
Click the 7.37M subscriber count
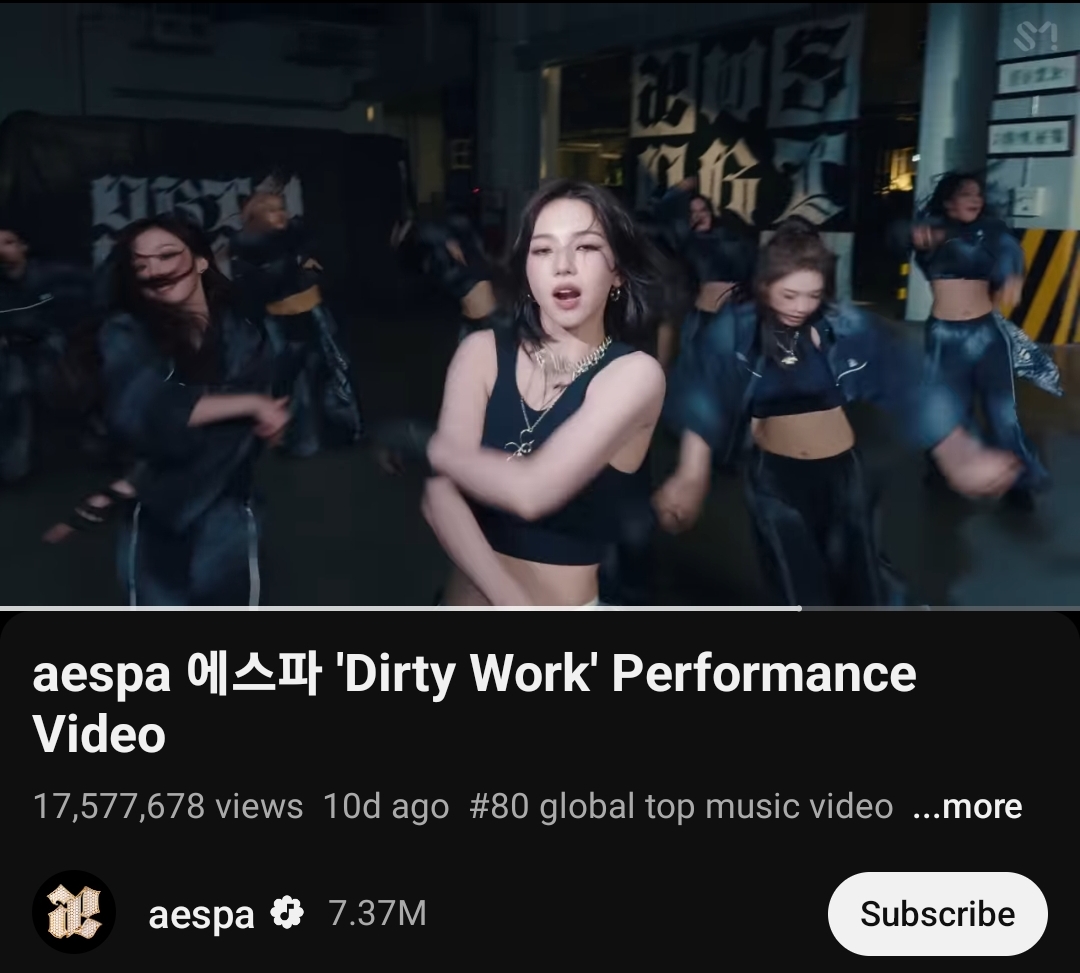pyautogui.click(x=377, y=913)
